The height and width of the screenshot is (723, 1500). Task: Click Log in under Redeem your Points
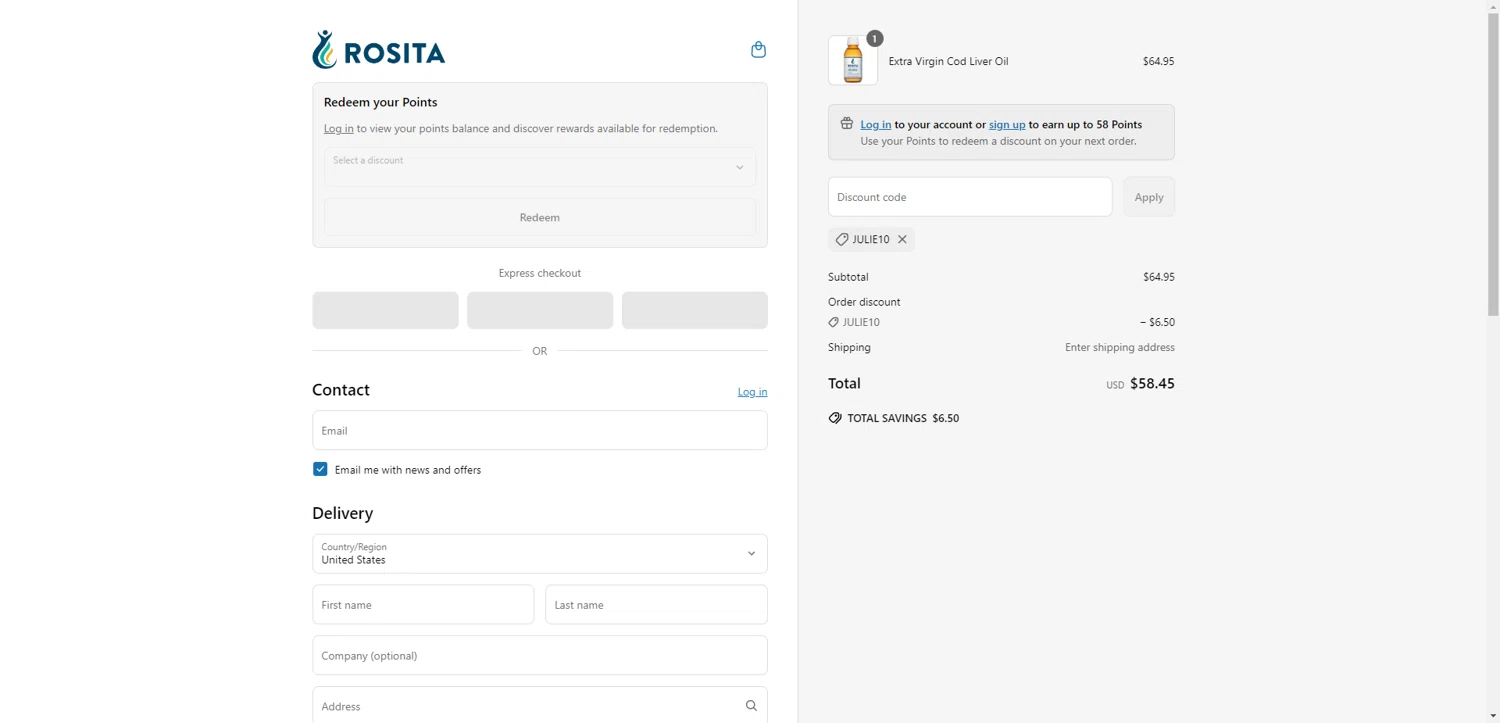pos(338,129)
